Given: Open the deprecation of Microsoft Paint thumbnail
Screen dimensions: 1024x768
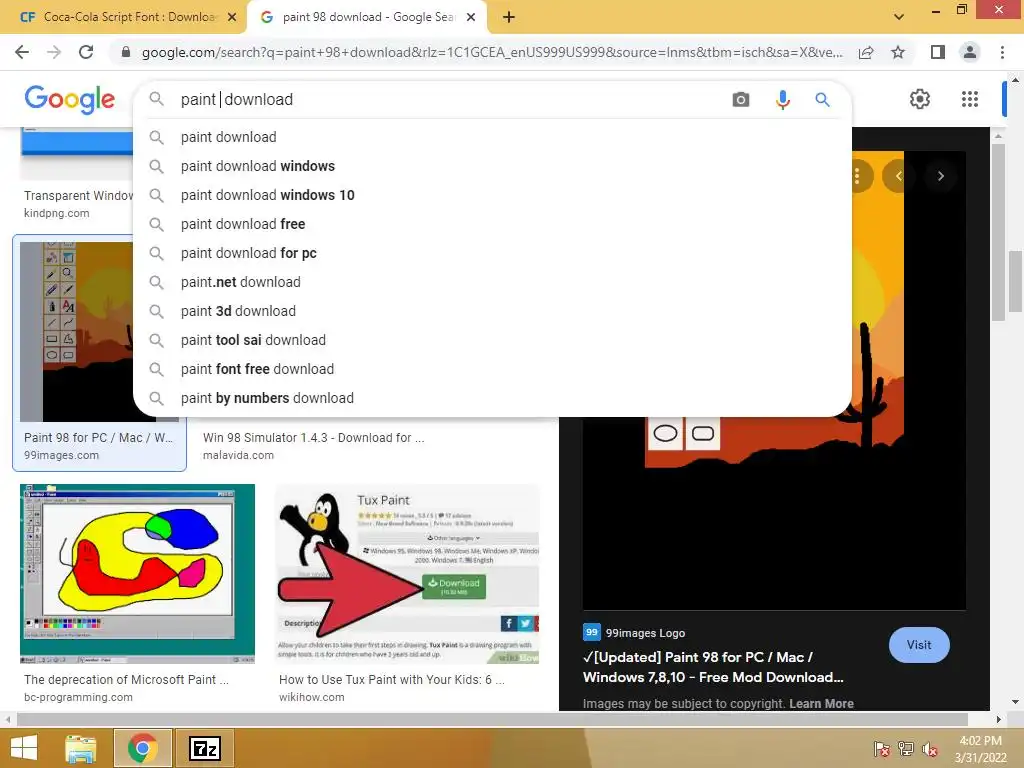Looking at the screenshot, I should pyautogui.click(x=137, y=574).
